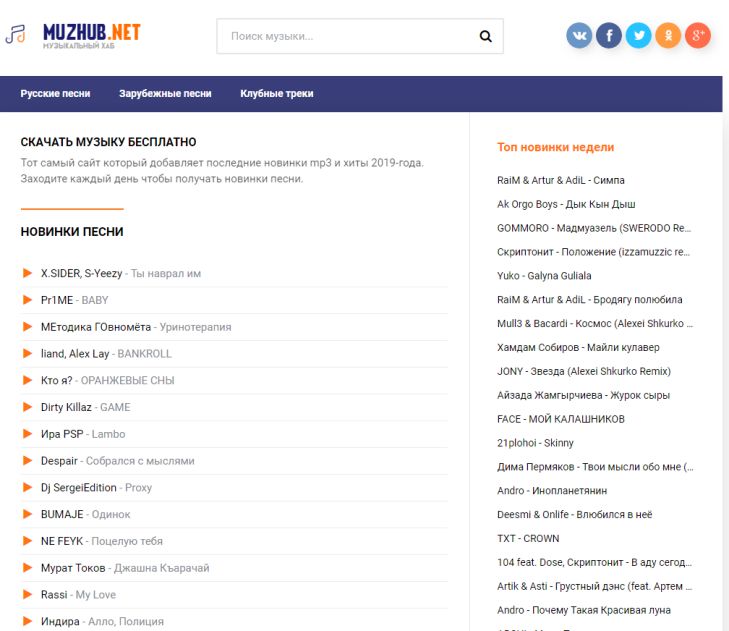Play Pr1ME - BABY track

coord(27,300)
